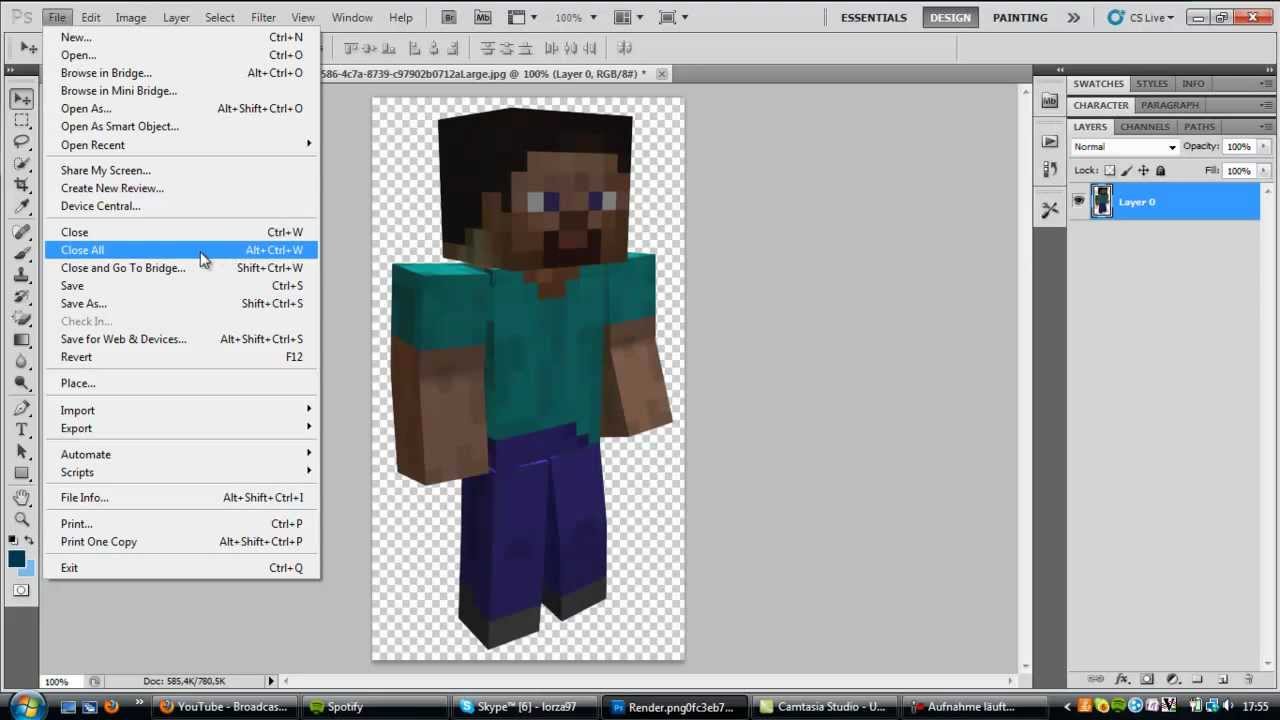Switch foreground and background colors
Image resolution: width=1280 pixels, height=720 pixels.
coord(30,541)
